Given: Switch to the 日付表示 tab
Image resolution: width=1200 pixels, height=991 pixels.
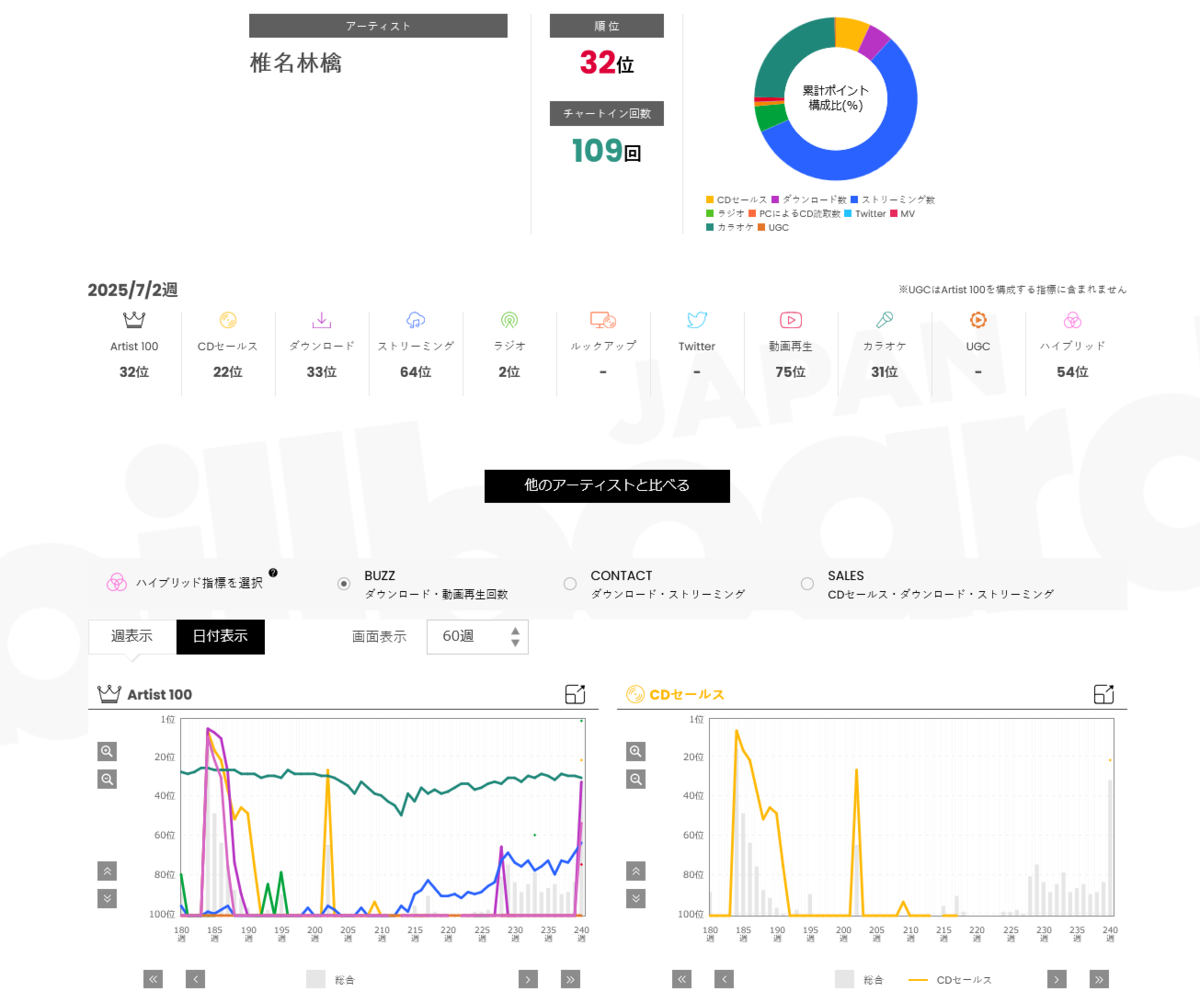Looking at the screenshot, I should pos(221,636).
